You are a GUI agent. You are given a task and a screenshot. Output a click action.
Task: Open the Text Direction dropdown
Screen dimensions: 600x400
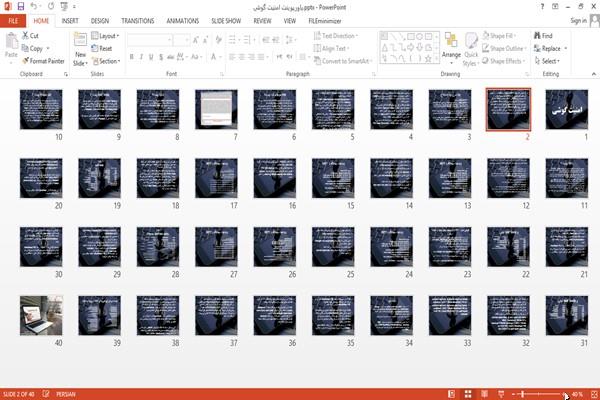pos(336,36)
